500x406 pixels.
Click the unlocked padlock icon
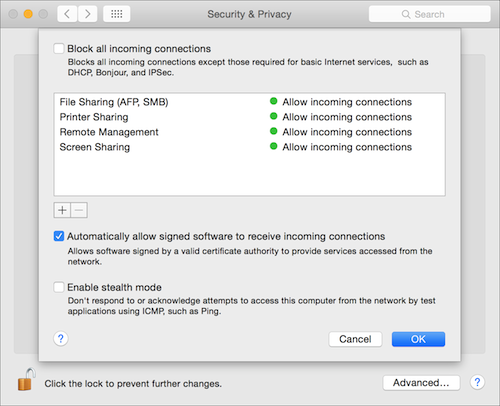26,379
